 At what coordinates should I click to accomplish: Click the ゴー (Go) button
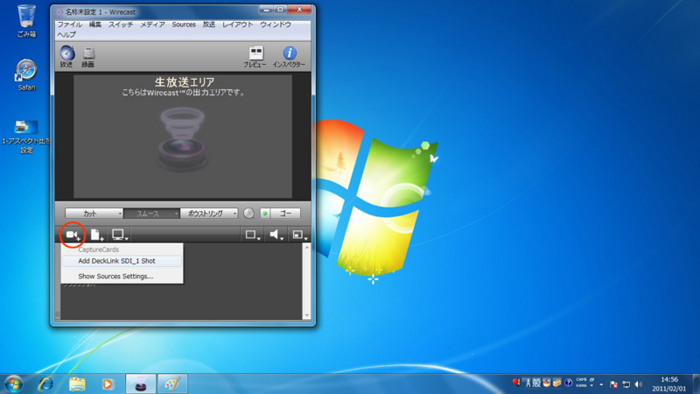click(x=285, y=214)
